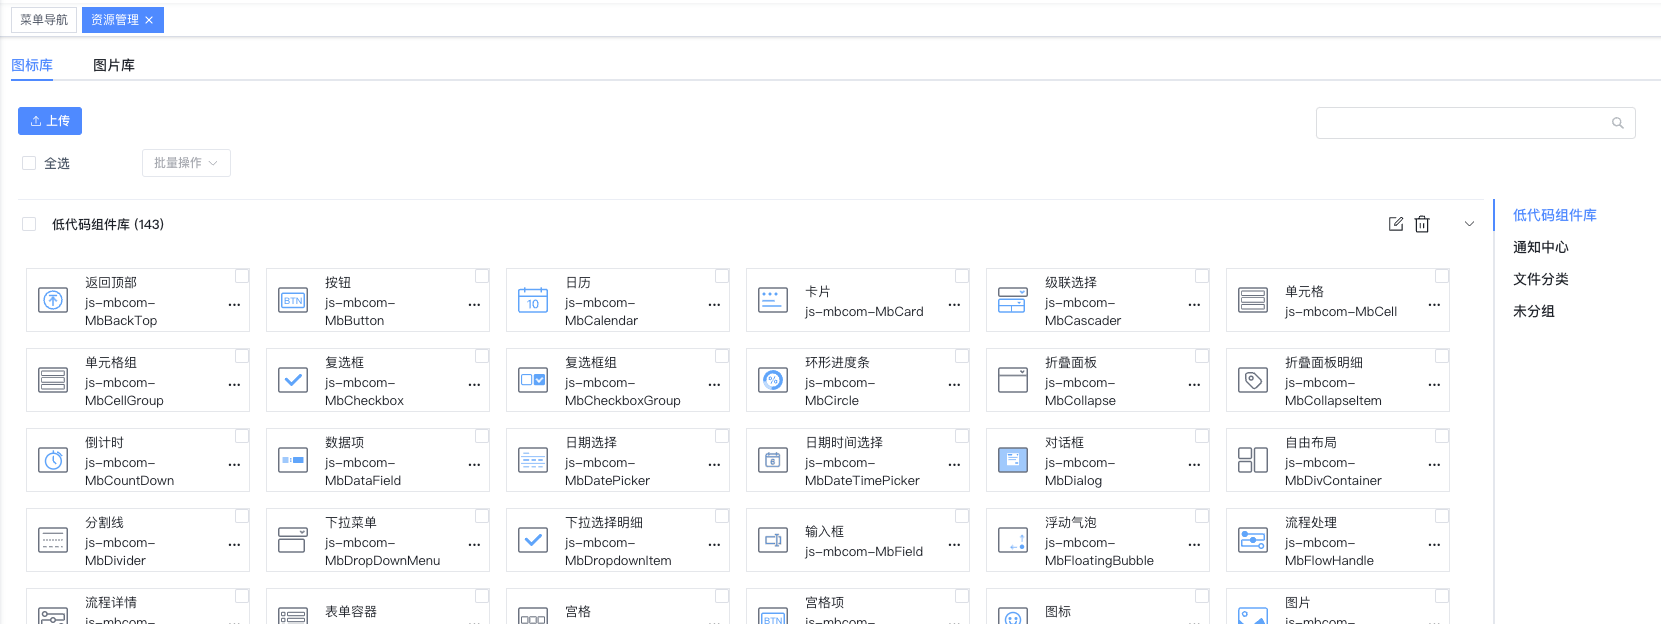Click the 复选框 MbCheckbox component icon

(293, 380)
